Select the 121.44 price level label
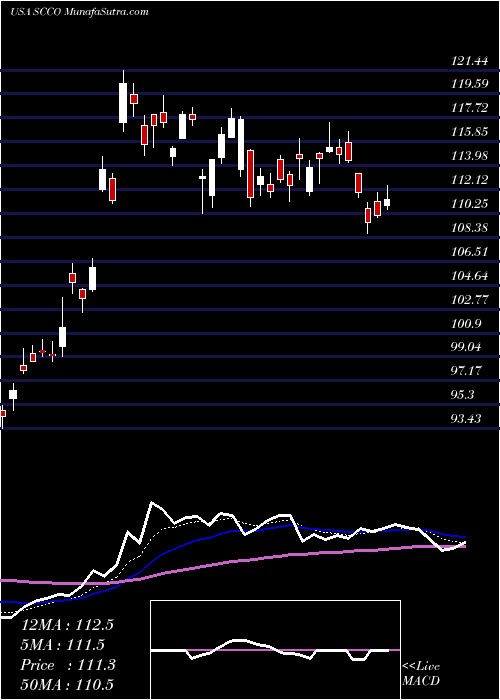Viewport: 500px width, 700px height. pyautogui.click(x=468, y=61)
